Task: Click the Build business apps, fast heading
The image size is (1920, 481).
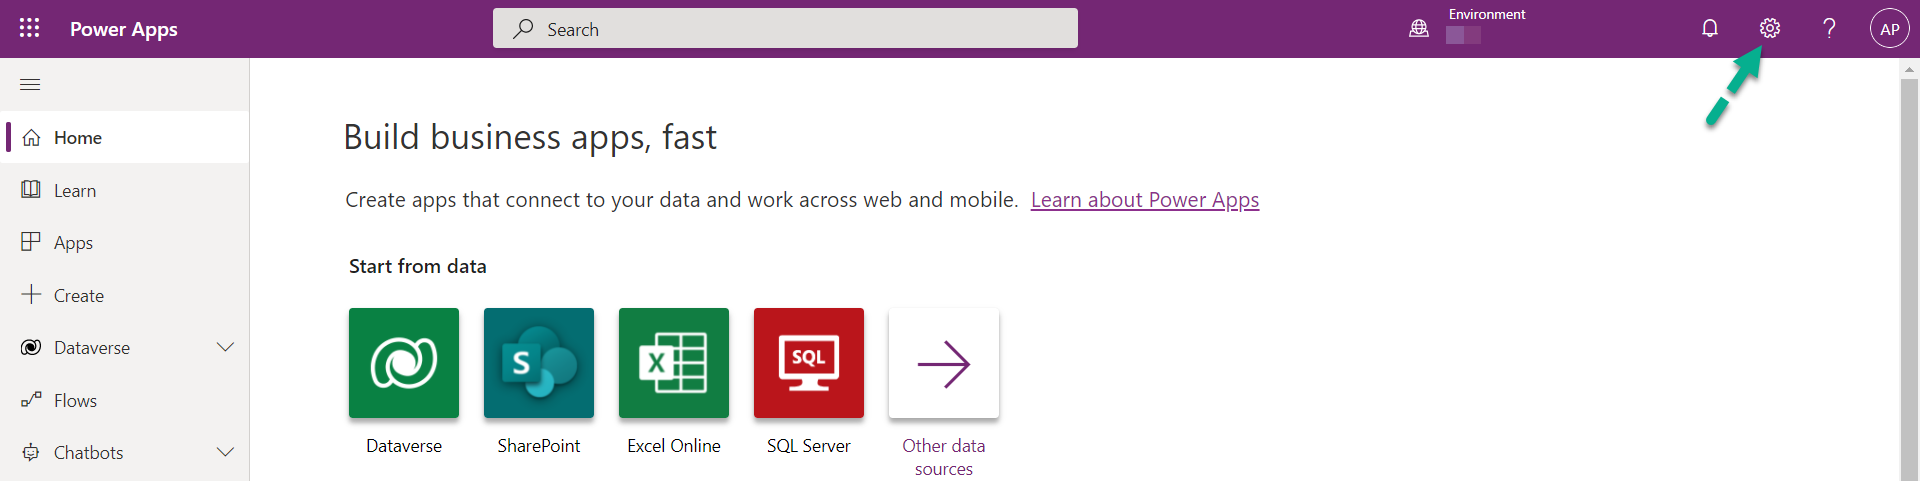Action: 530,137
